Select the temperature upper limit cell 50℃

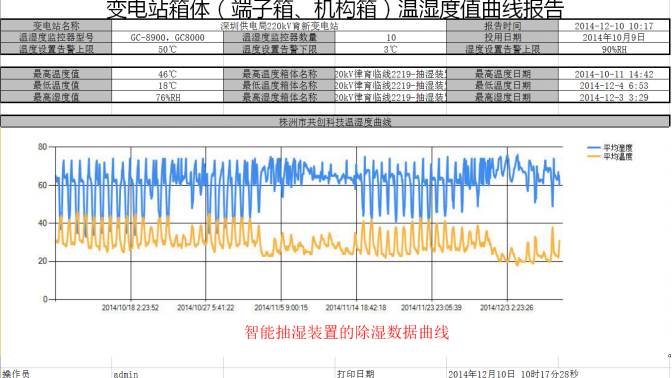pyautogui.click(x=167, y=49)
